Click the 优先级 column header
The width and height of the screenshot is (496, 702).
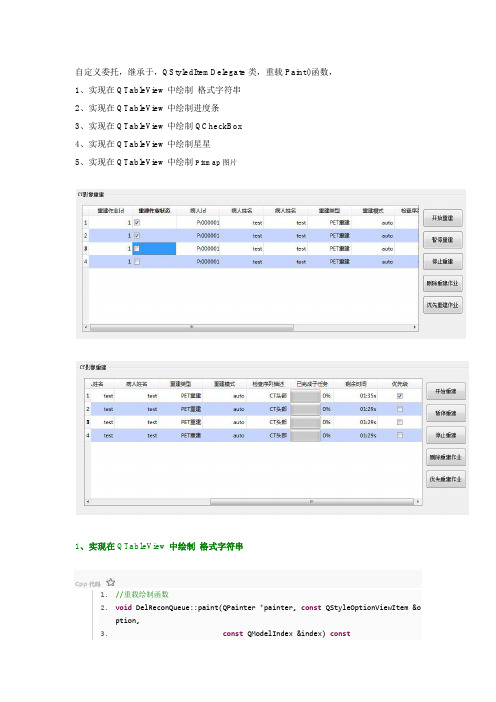coord(400,384)
